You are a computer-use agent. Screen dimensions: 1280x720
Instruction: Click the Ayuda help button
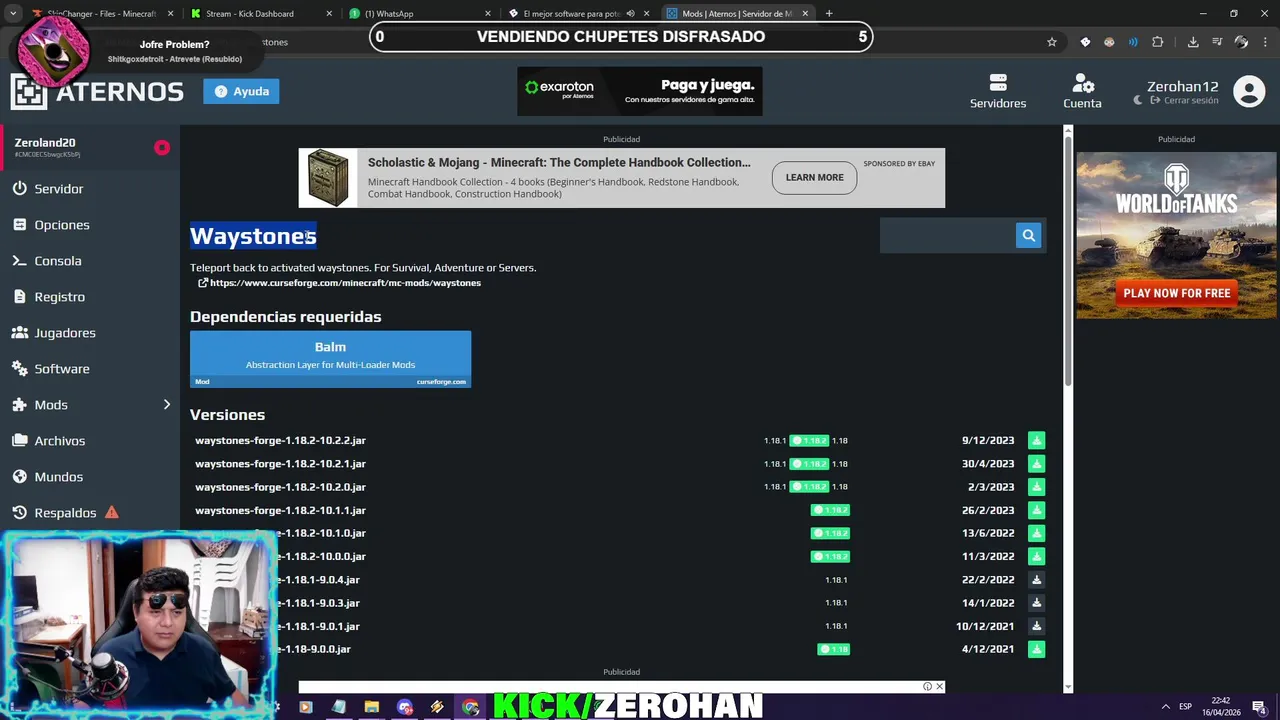click(x=241, y=91)
